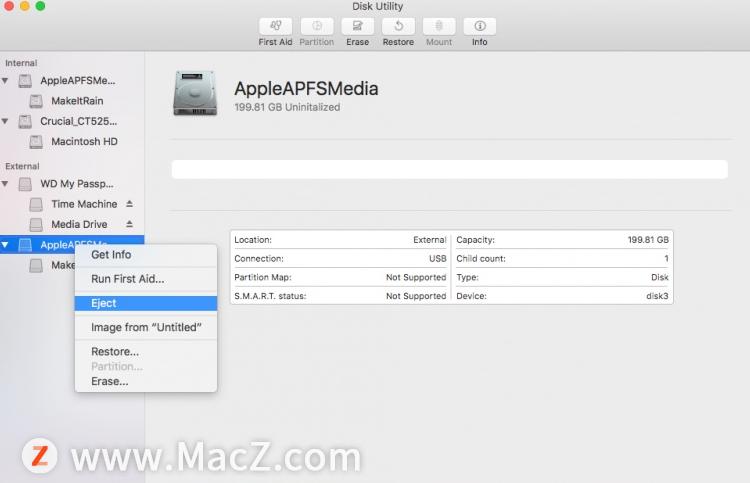Click the dimmed Mount toolbar icon
This screenshot has width=750, height=483.
(x=439, y=26)
